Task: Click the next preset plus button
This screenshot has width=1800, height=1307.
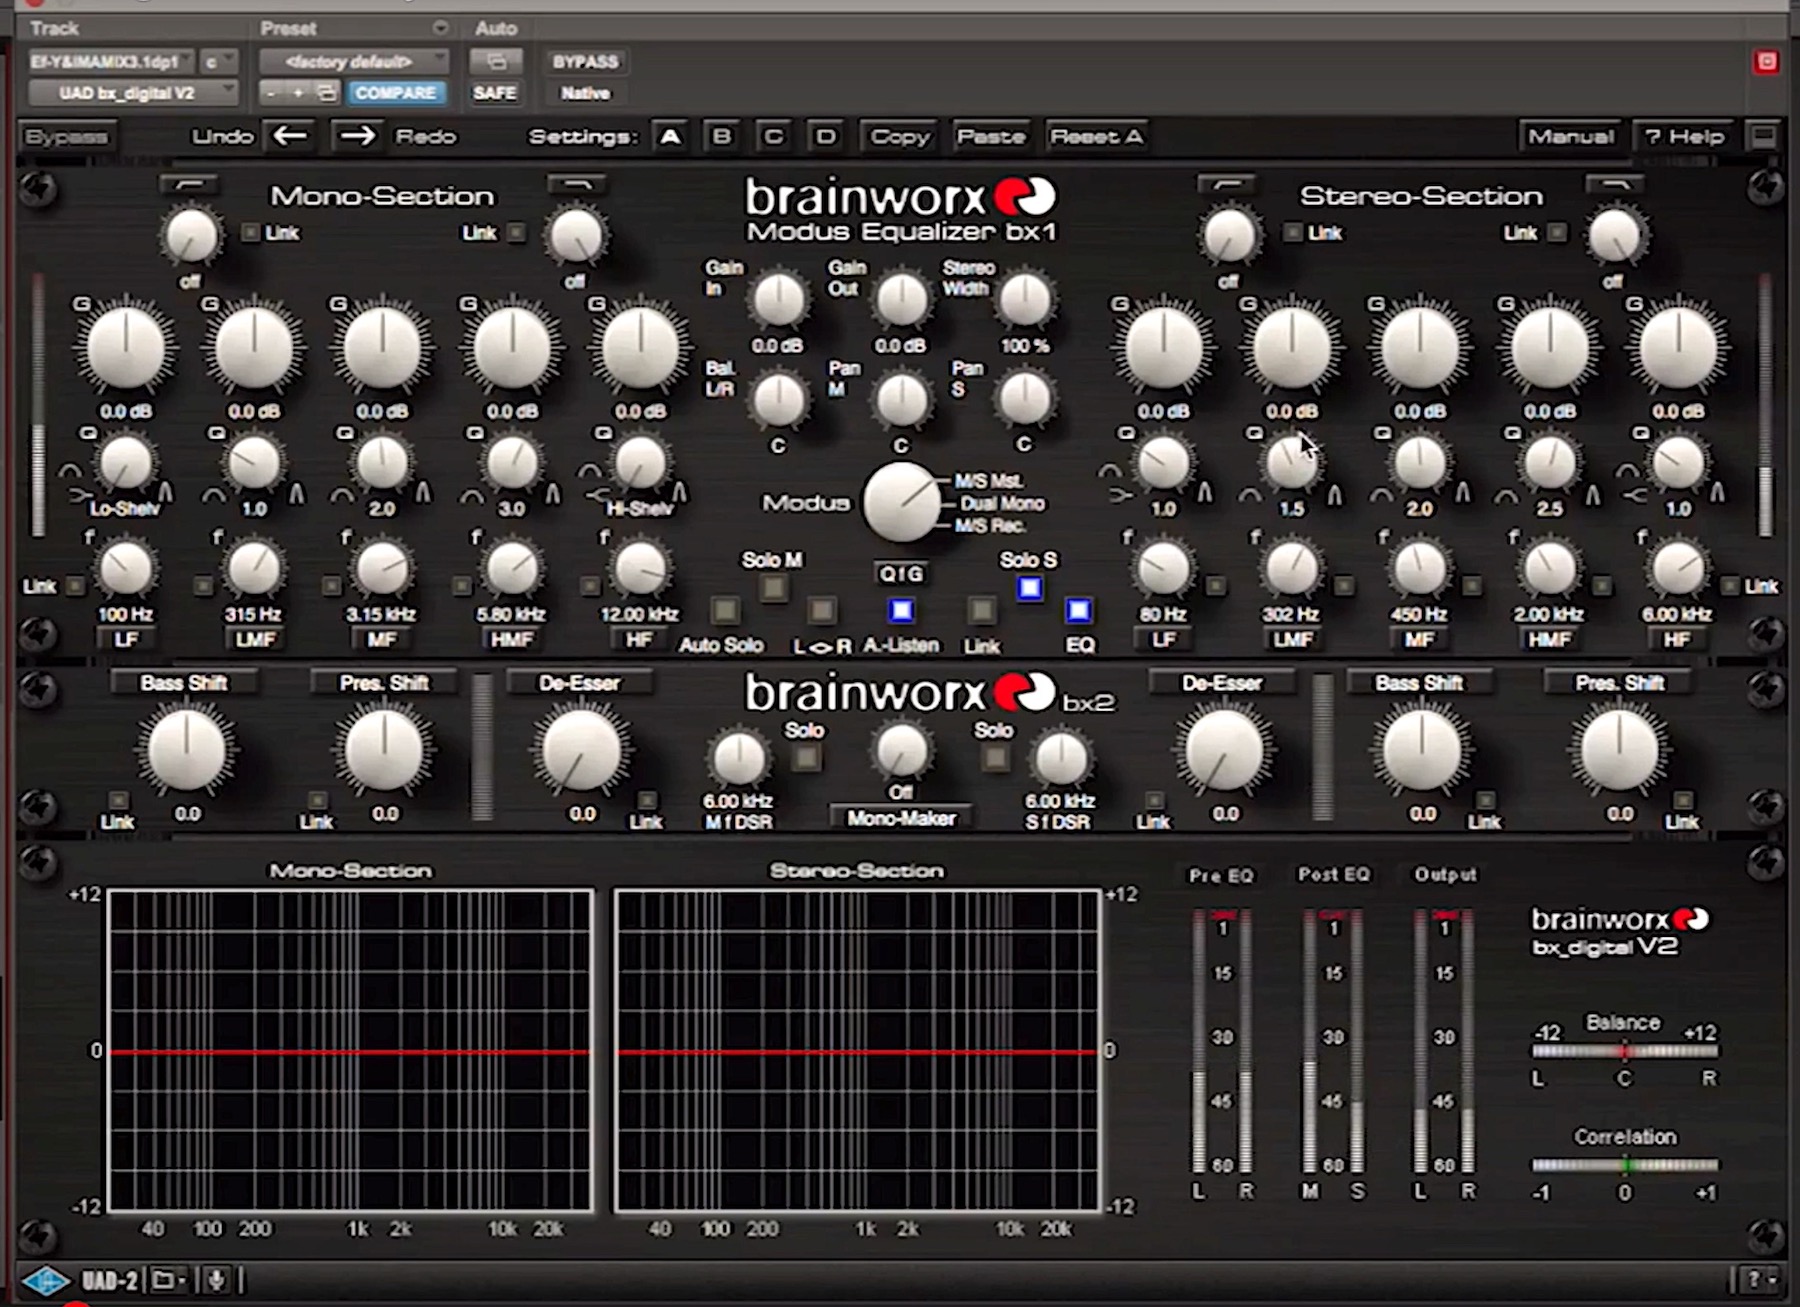Action: click(x=298, y=93)
